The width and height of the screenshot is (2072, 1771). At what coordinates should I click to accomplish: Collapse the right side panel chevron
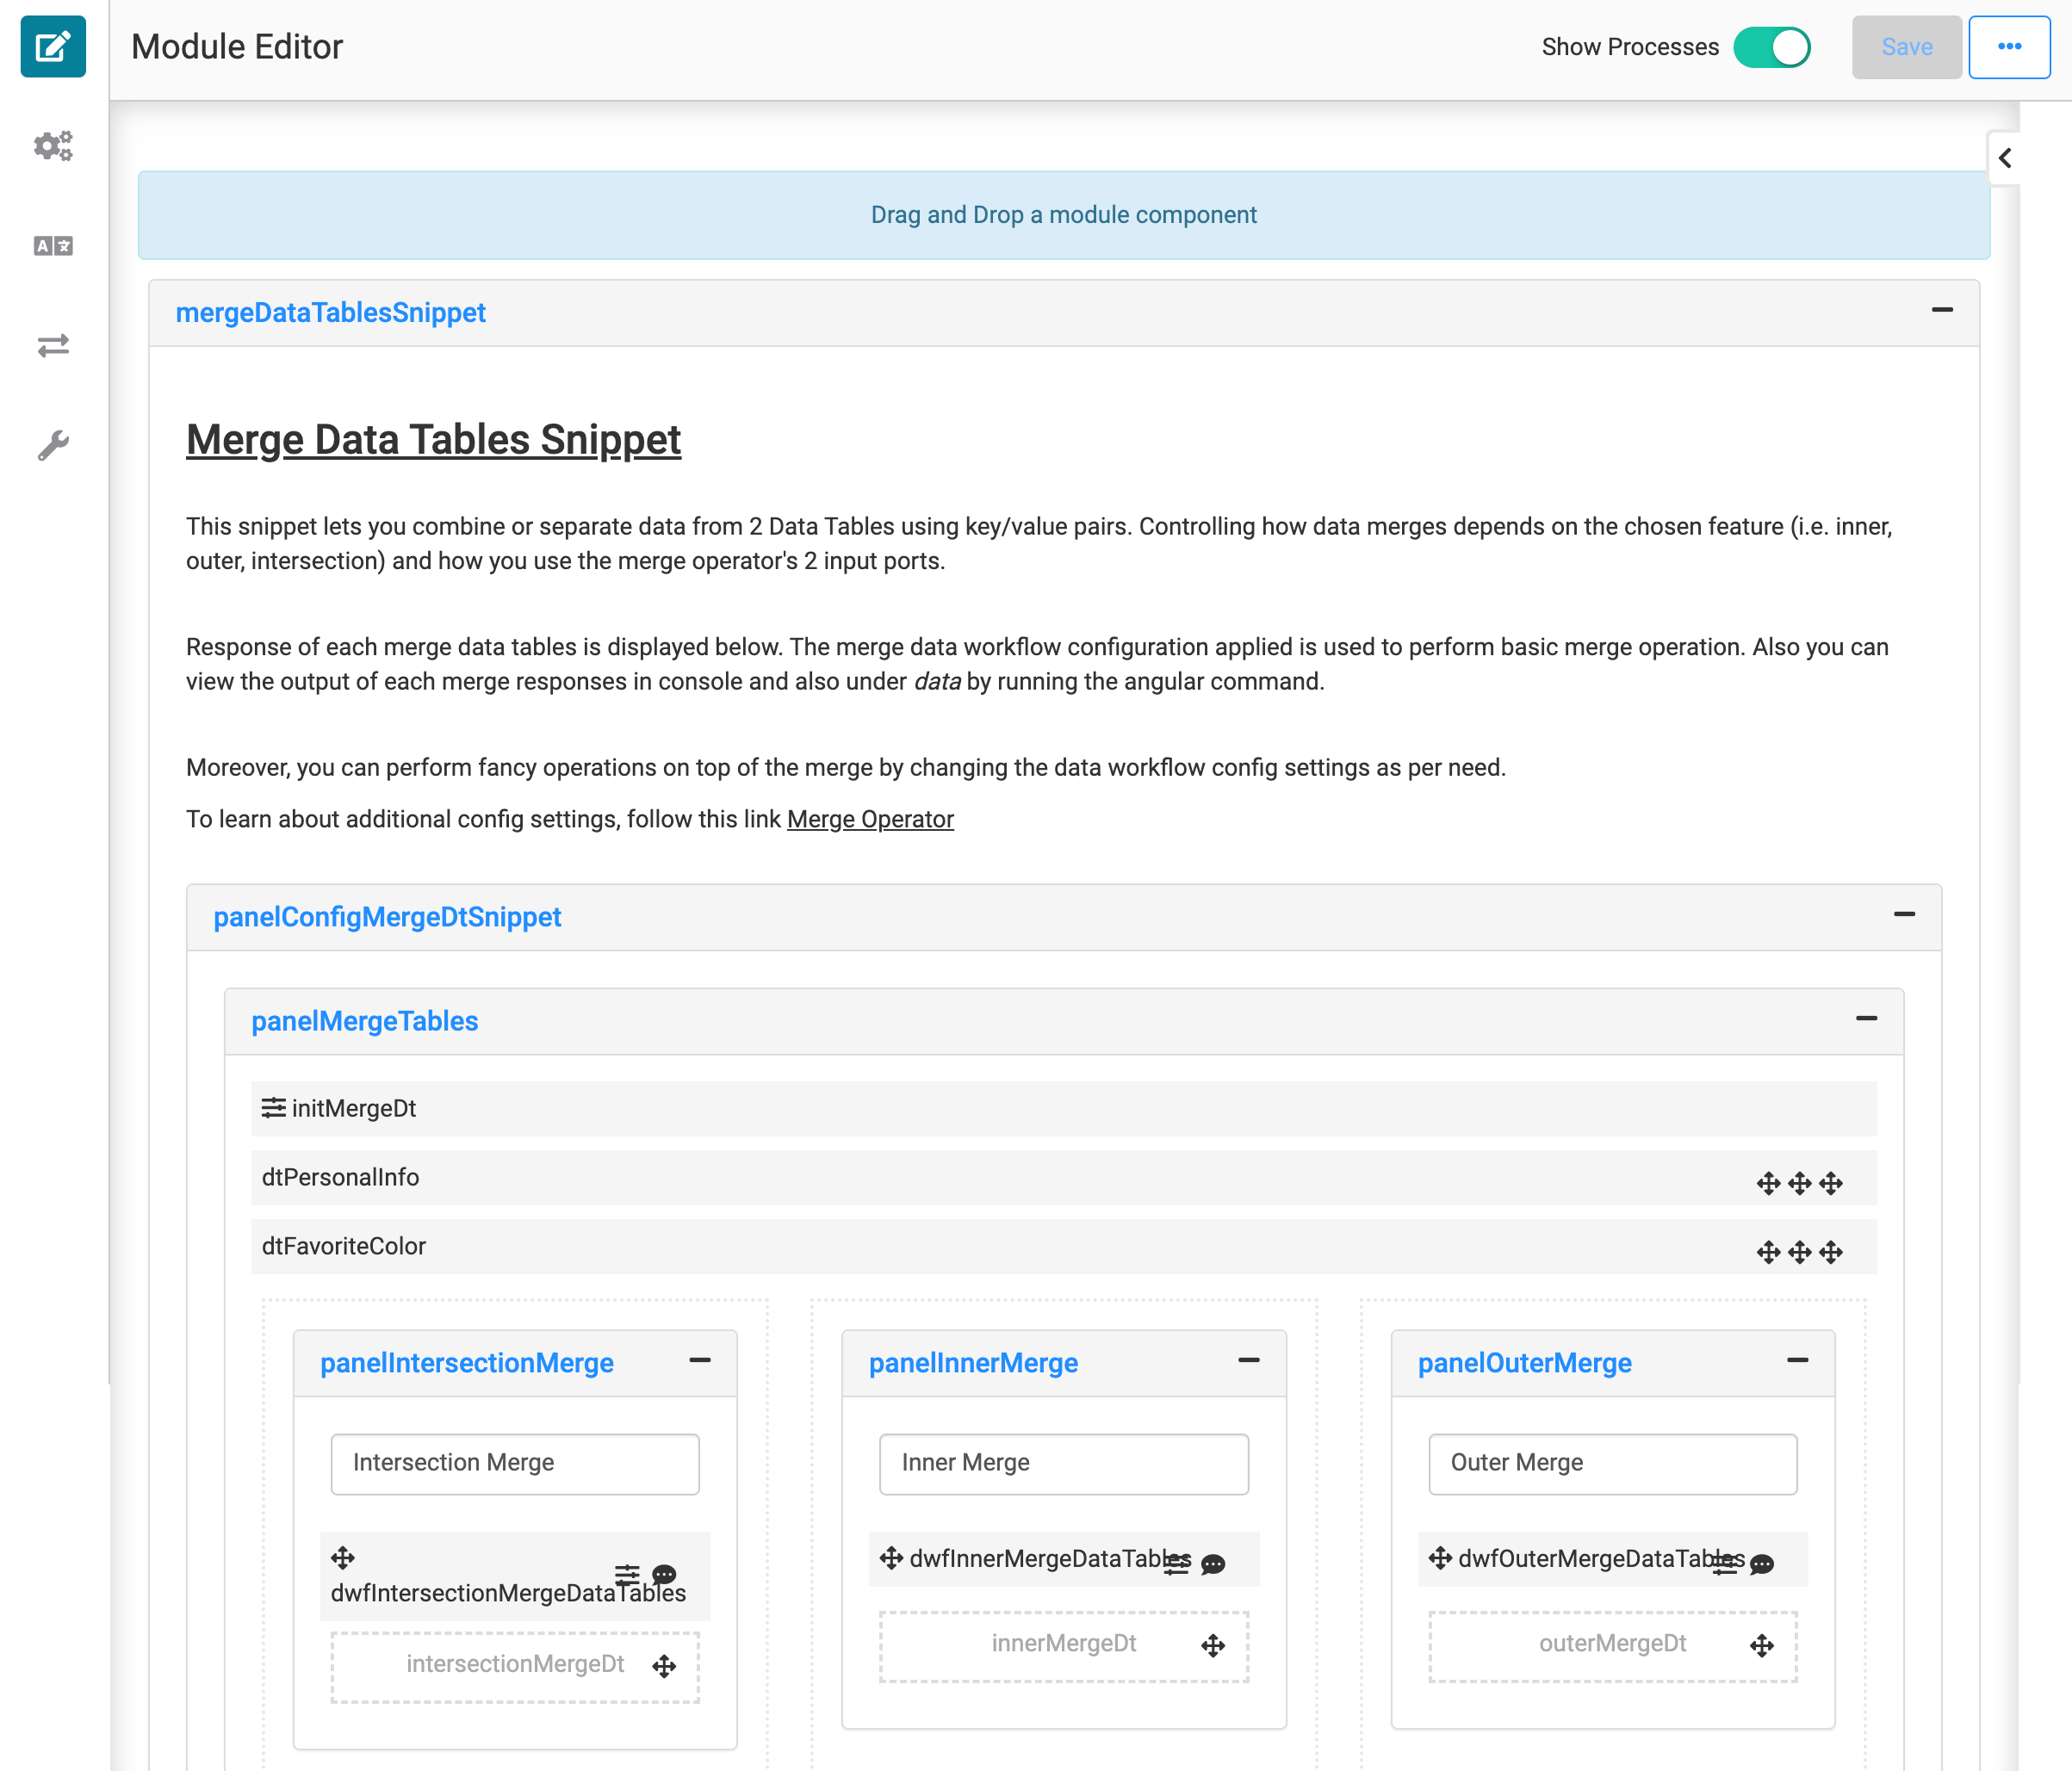pyautogui.click(x=2004, y=158)
